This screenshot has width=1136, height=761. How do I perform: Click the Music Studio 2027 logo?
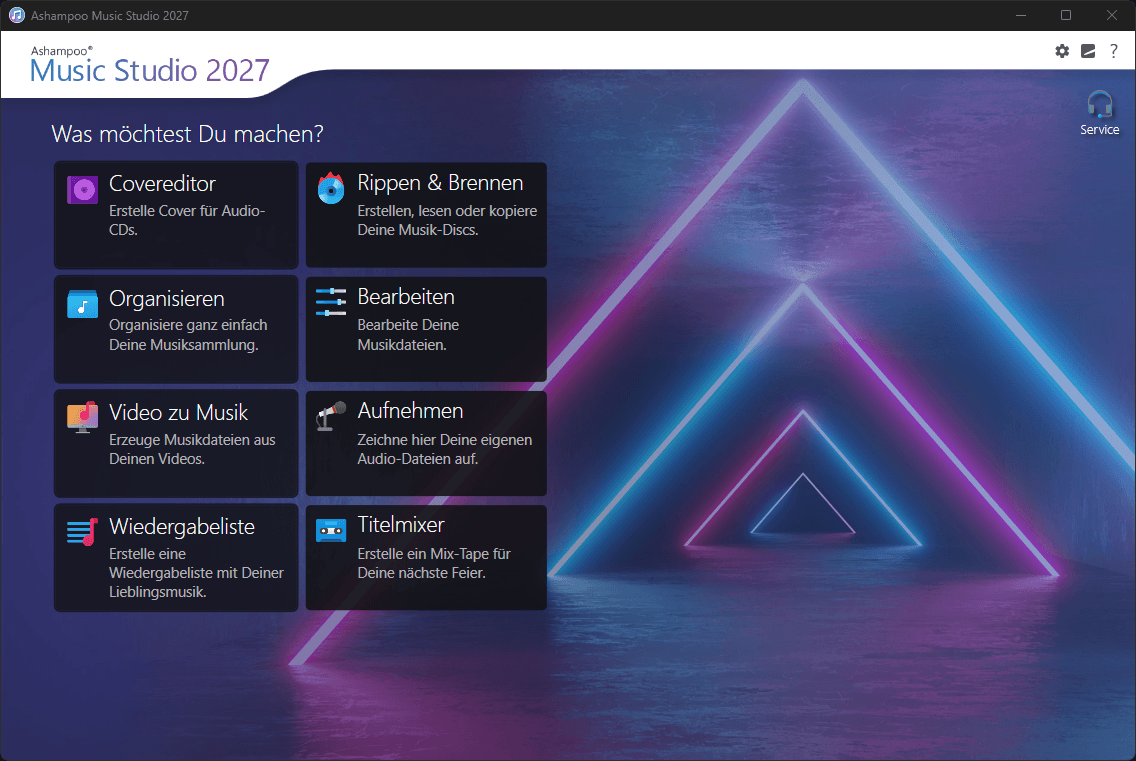point(149,65)
